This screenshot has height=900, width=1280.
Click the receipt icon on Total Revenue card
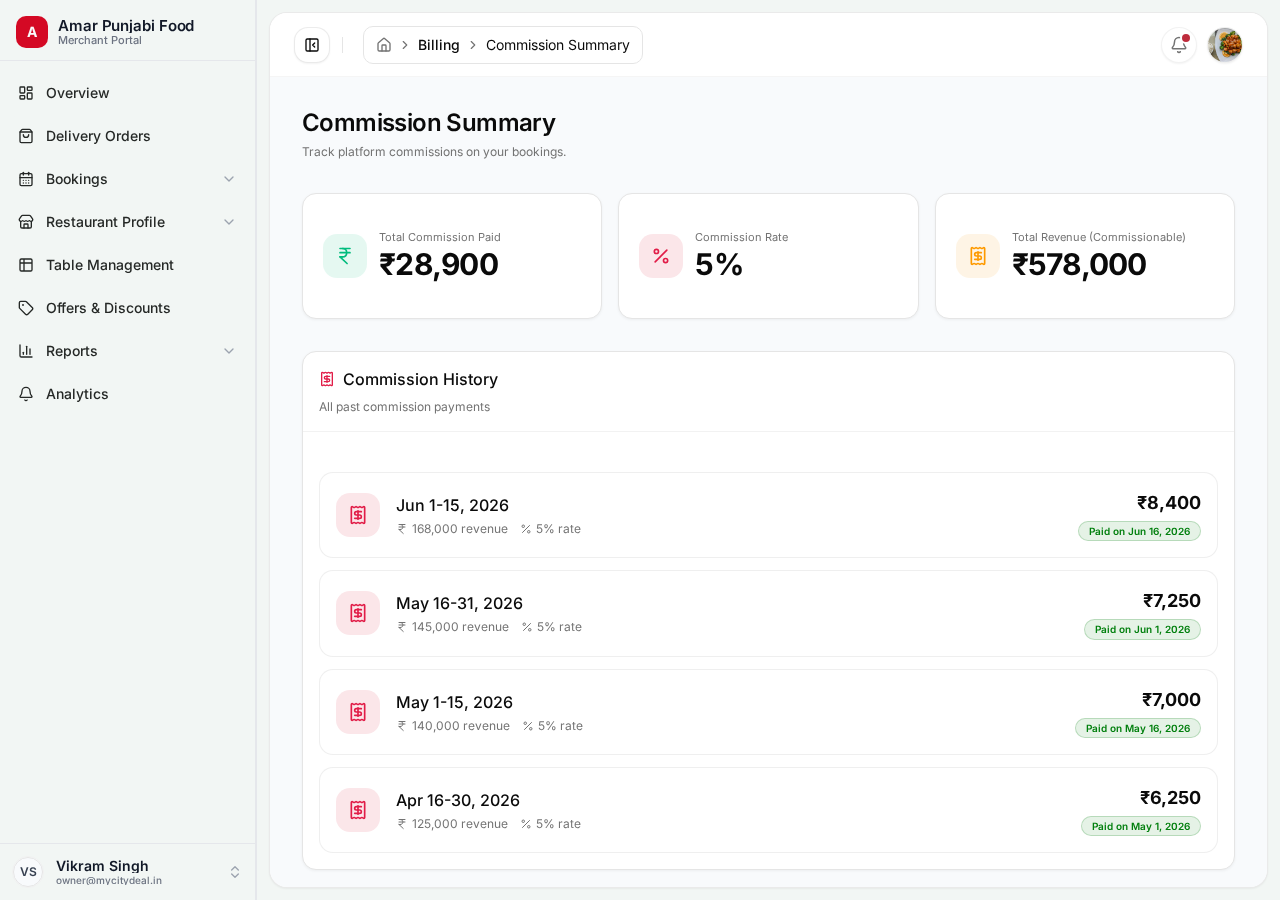[x=978, y=256]
